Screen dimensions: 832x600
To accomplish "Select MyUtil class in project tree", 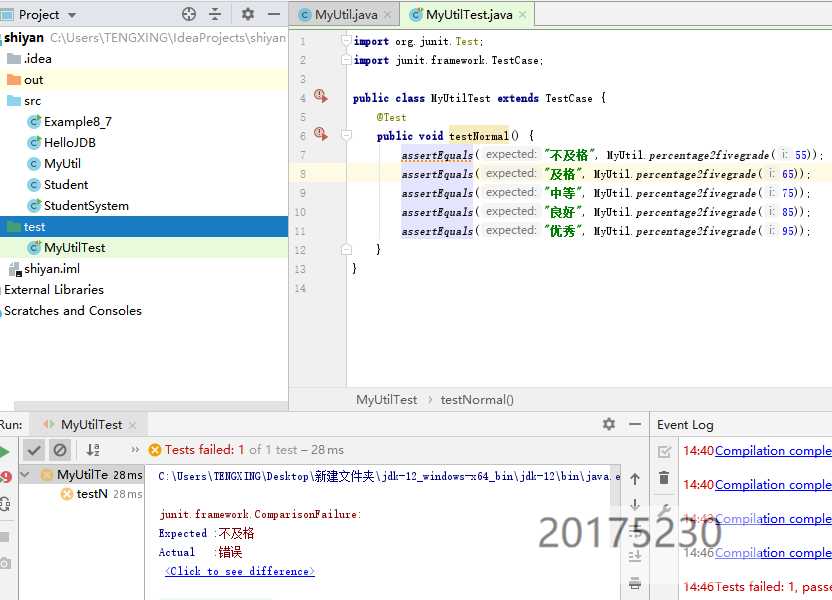I will [62, 163].
